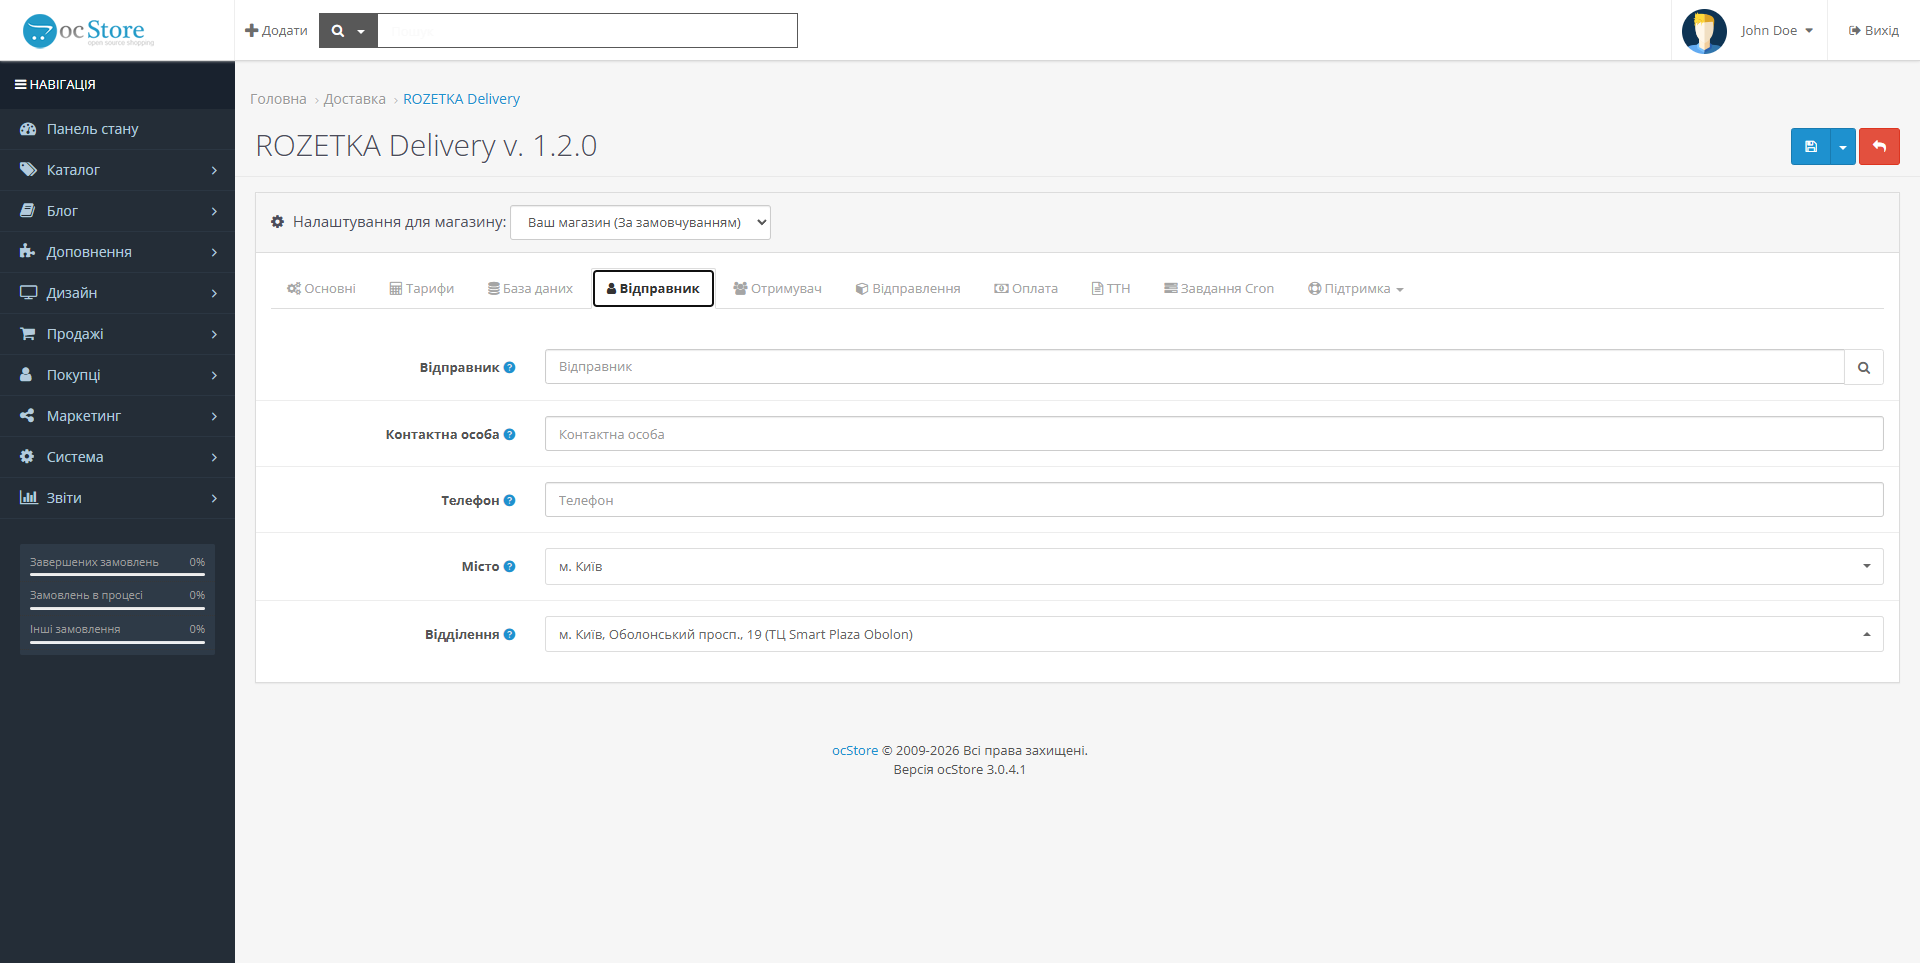
Task: Open the save button dropdown caret
Action: (x=1843, y=147)
